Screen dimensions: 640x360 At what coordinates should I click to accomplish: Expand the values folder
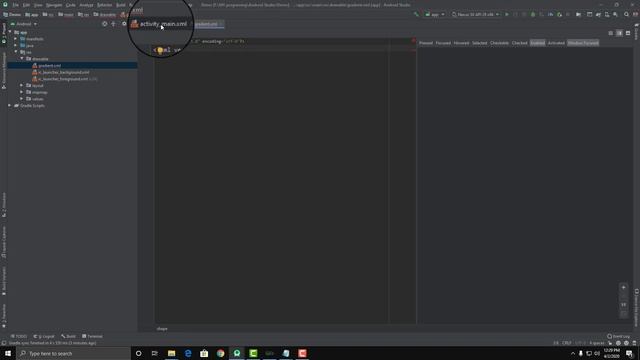(22, 99)
